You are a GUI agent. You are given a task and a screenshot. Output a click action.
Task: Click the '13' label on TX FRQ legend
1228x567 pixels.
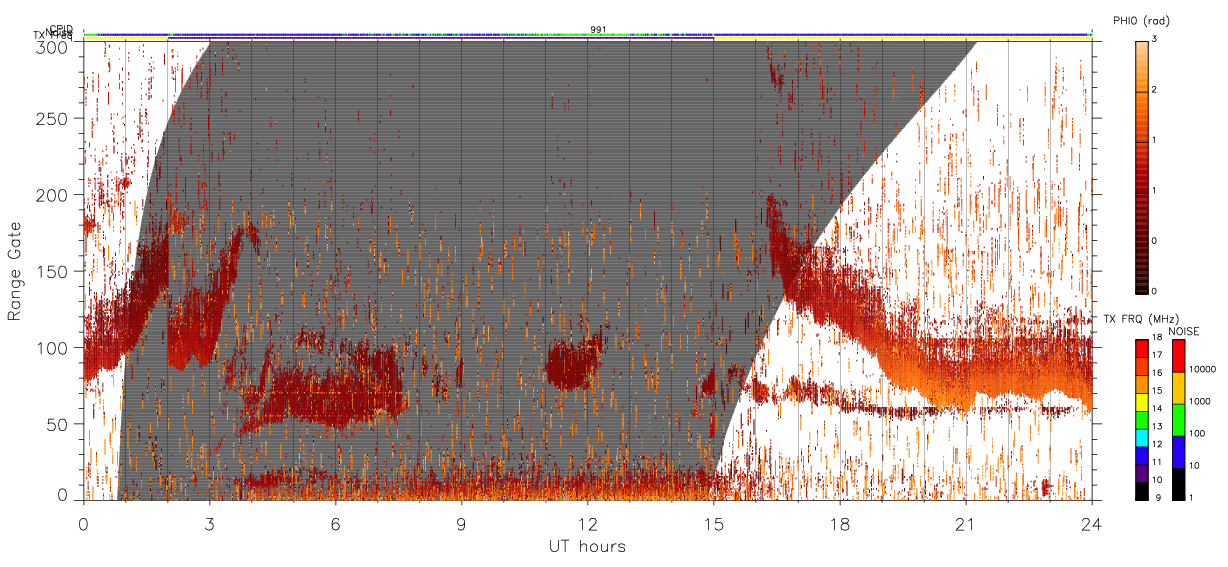1157,426
